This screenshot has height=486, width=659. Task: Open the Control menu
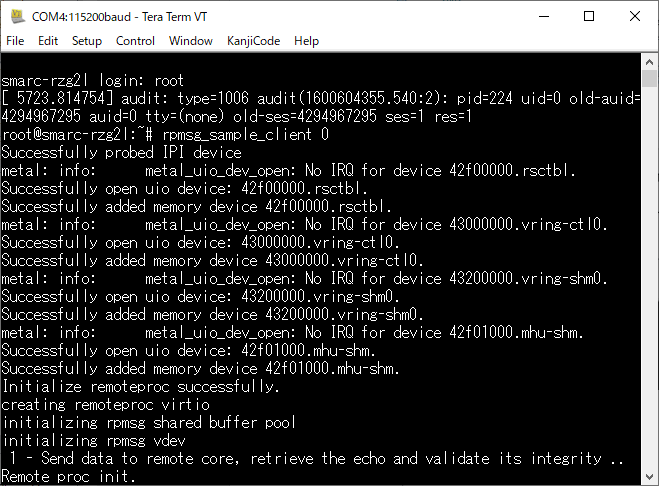[x=135, y=41]
